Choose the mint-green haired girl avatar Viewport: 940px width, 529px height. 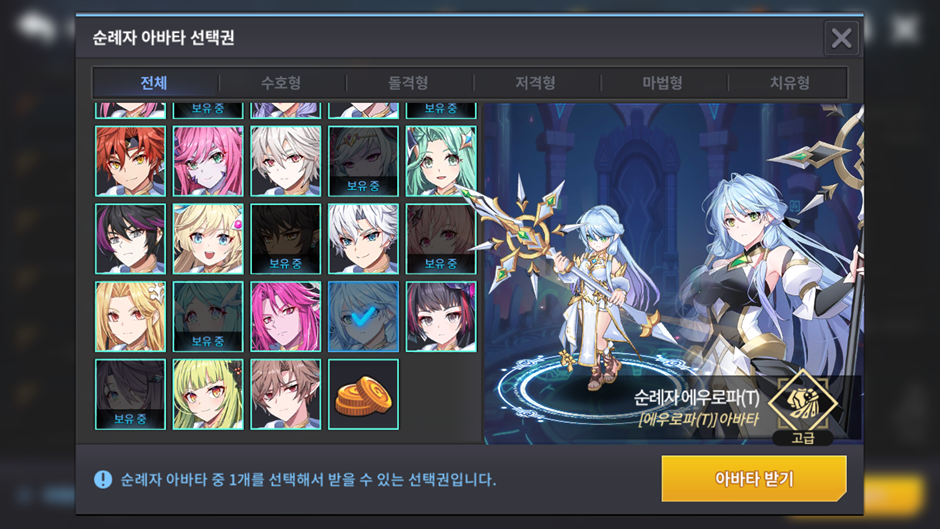pos(441,161)
